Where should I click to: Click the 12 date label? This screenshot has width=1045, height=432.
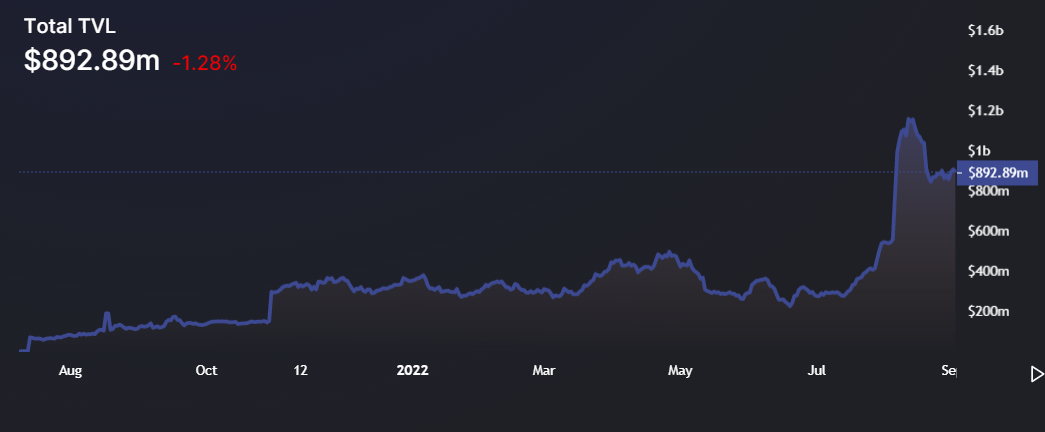point(301,371)
